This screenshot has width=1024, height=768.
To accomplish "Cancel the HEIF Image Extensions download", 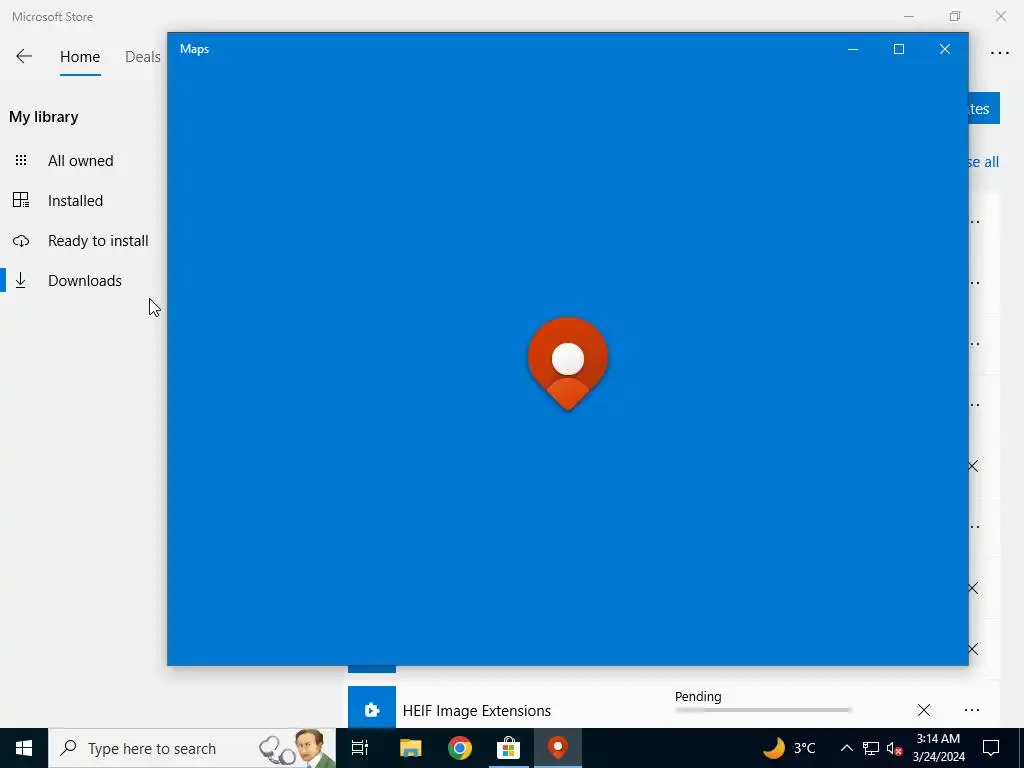I will click(x=923, y=710).
